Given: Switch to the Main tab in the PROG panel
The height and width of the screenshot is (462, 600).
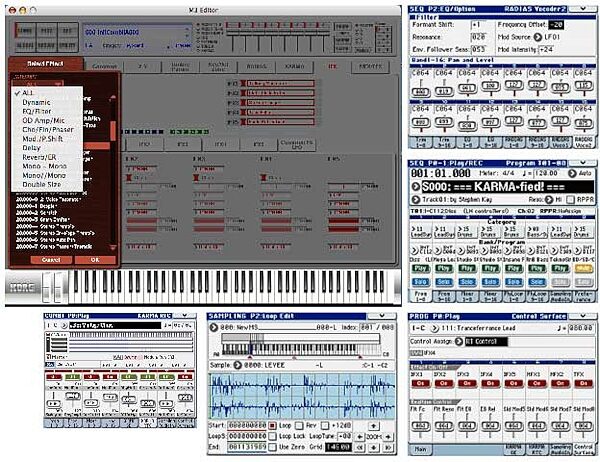Looking at the screenshot, I should point(421,449).
